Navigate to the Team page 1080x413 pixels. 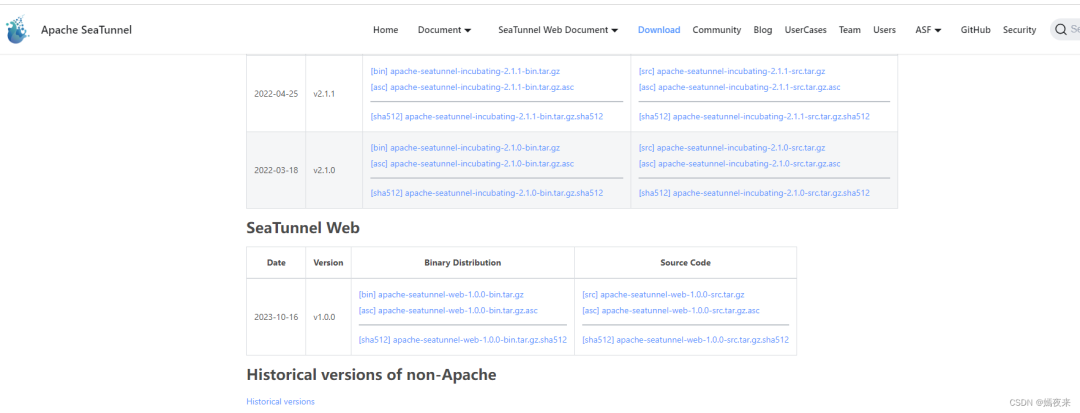point(849,30)
